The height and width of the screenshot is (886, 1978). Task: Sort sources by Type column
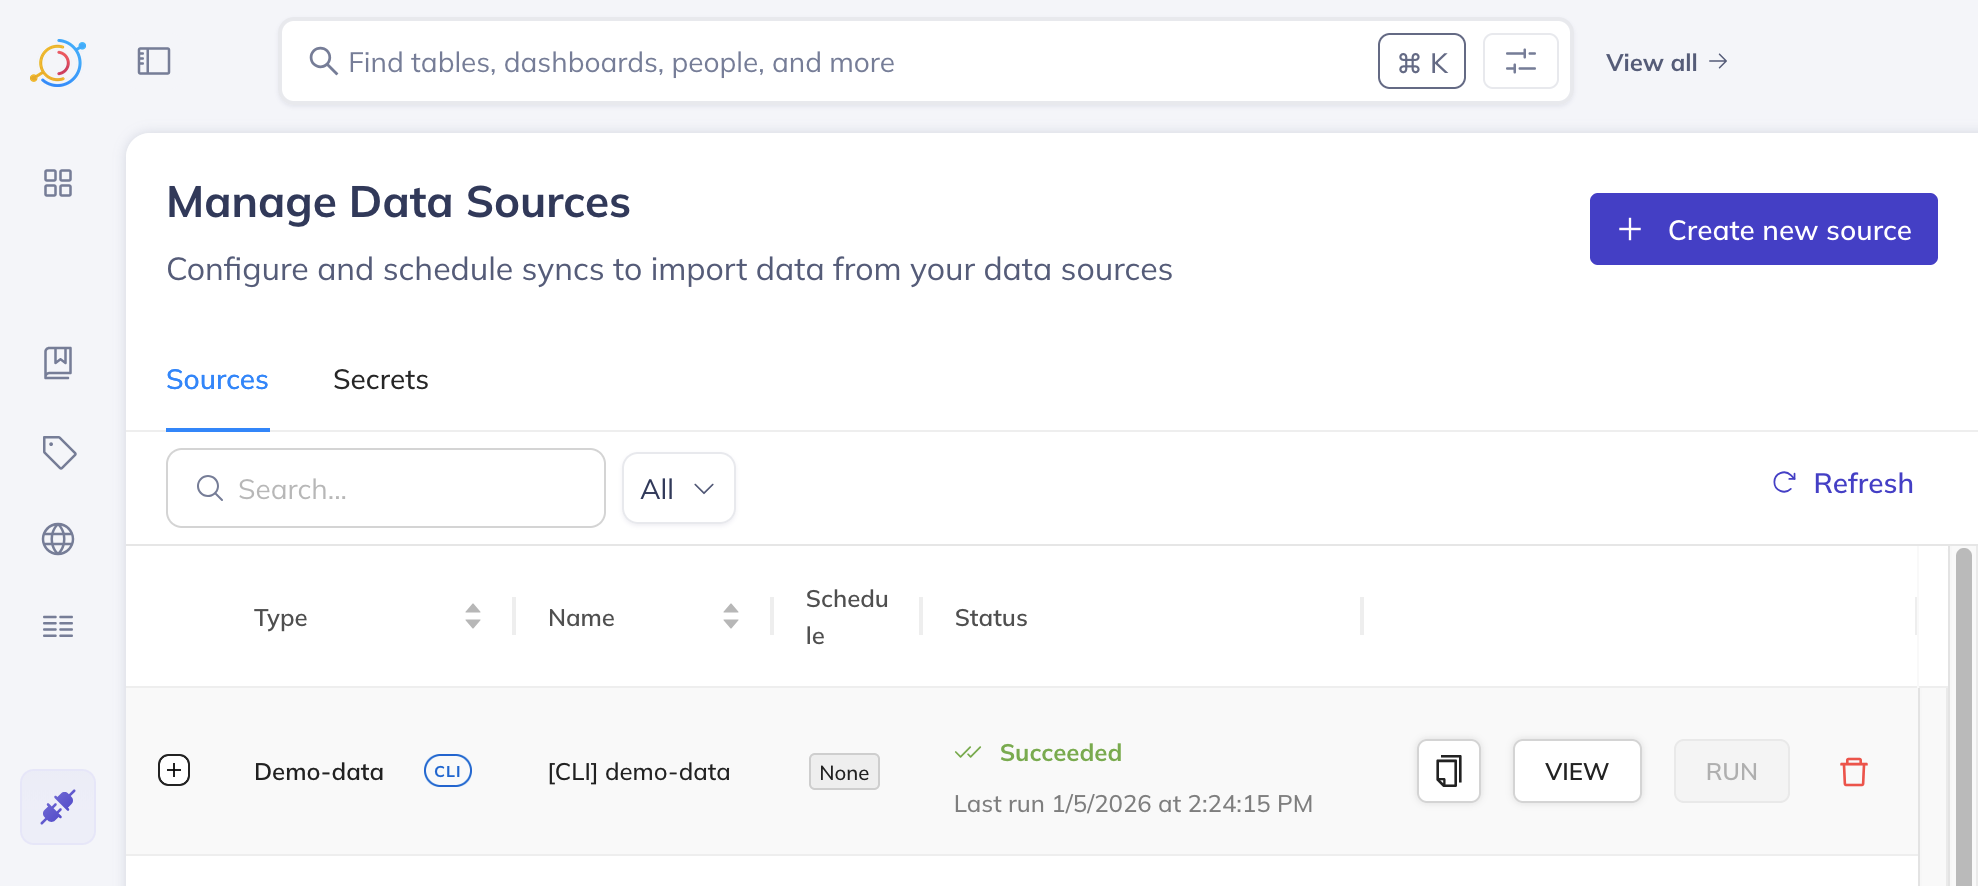472,617
